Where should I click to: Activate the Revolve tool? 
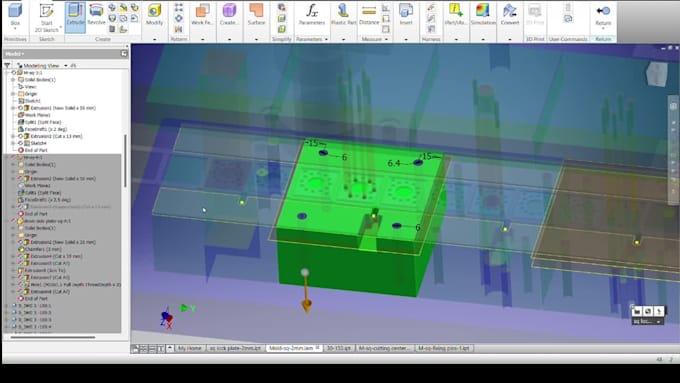coord(96,14)
